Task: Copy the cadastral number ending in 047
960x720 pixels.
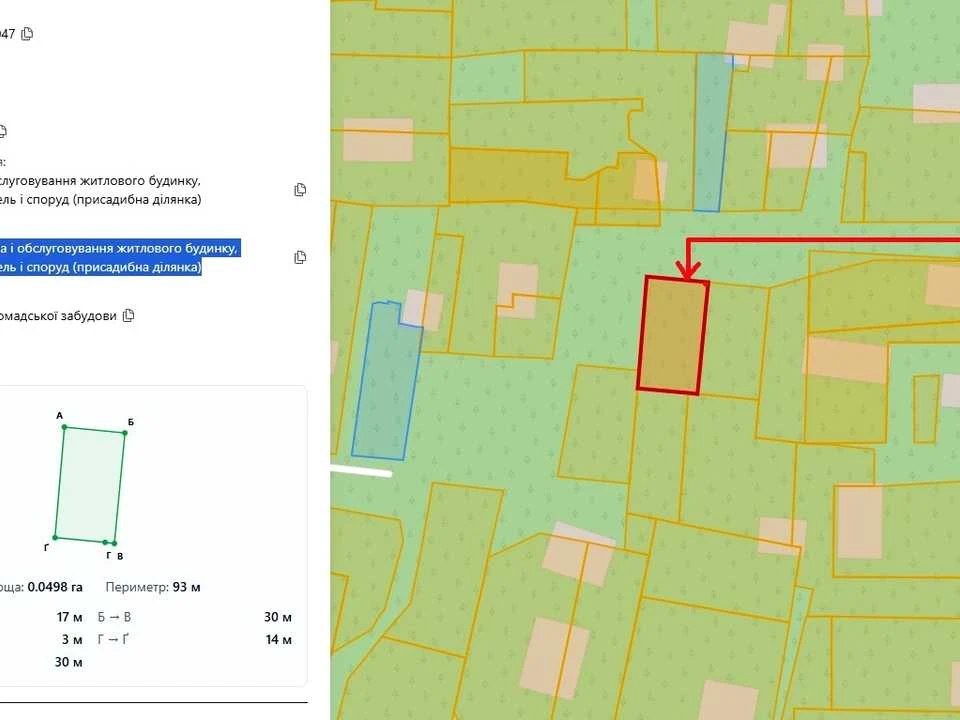Action: click(x=27, y=34)
